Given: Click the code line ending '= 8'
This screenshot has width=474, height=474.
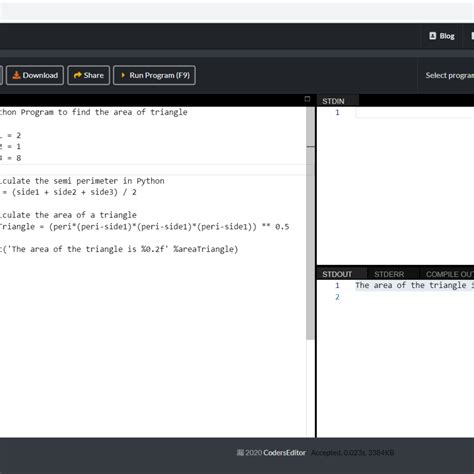Looking at the screenshot, I should coord(10,158).
